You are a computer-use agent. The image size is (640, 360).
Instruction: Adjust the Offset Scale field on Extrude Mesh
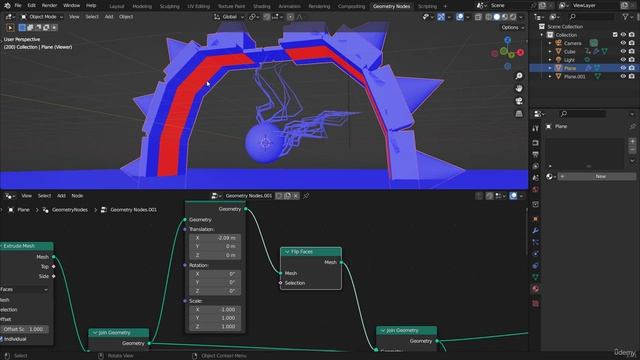tap(24, 329)
